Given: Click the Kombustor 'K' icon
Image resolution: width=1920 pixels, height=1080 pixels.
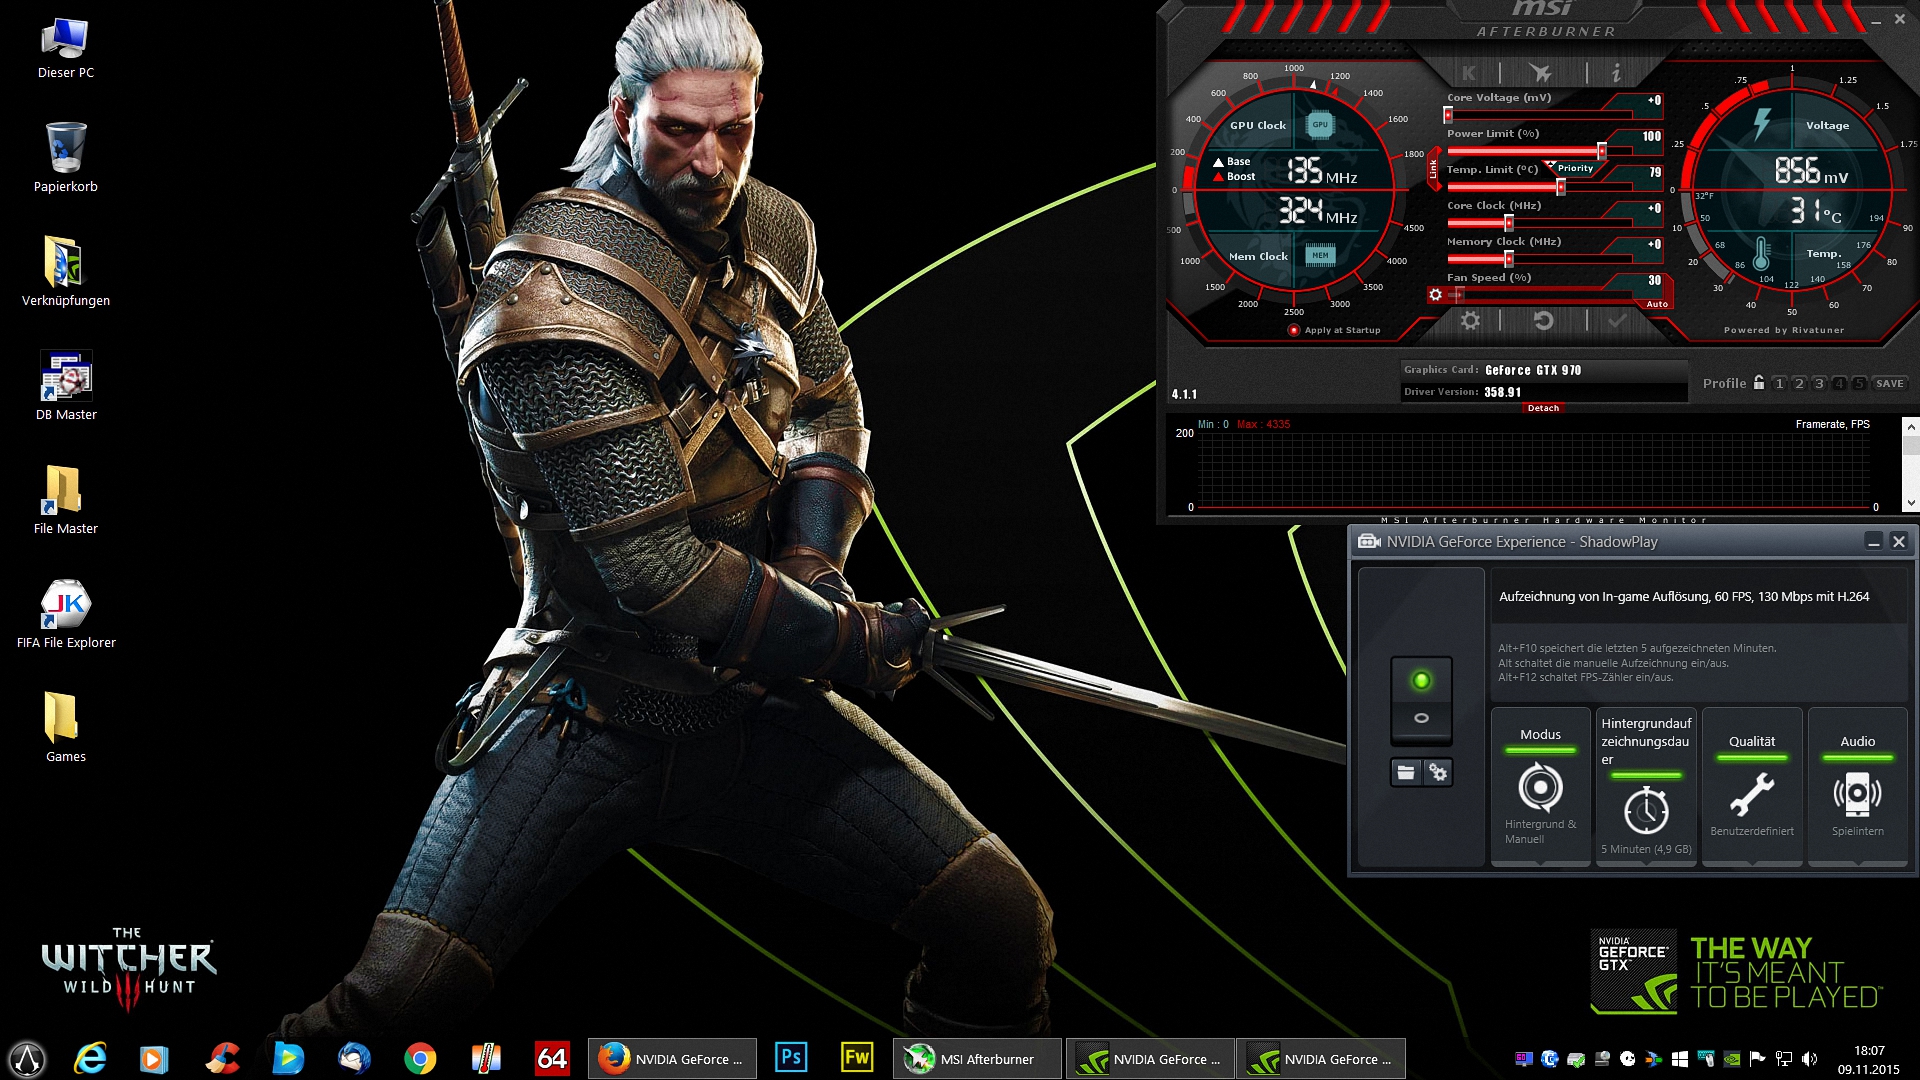Looking at the screenshot, I should click(x=1468, y=72).
